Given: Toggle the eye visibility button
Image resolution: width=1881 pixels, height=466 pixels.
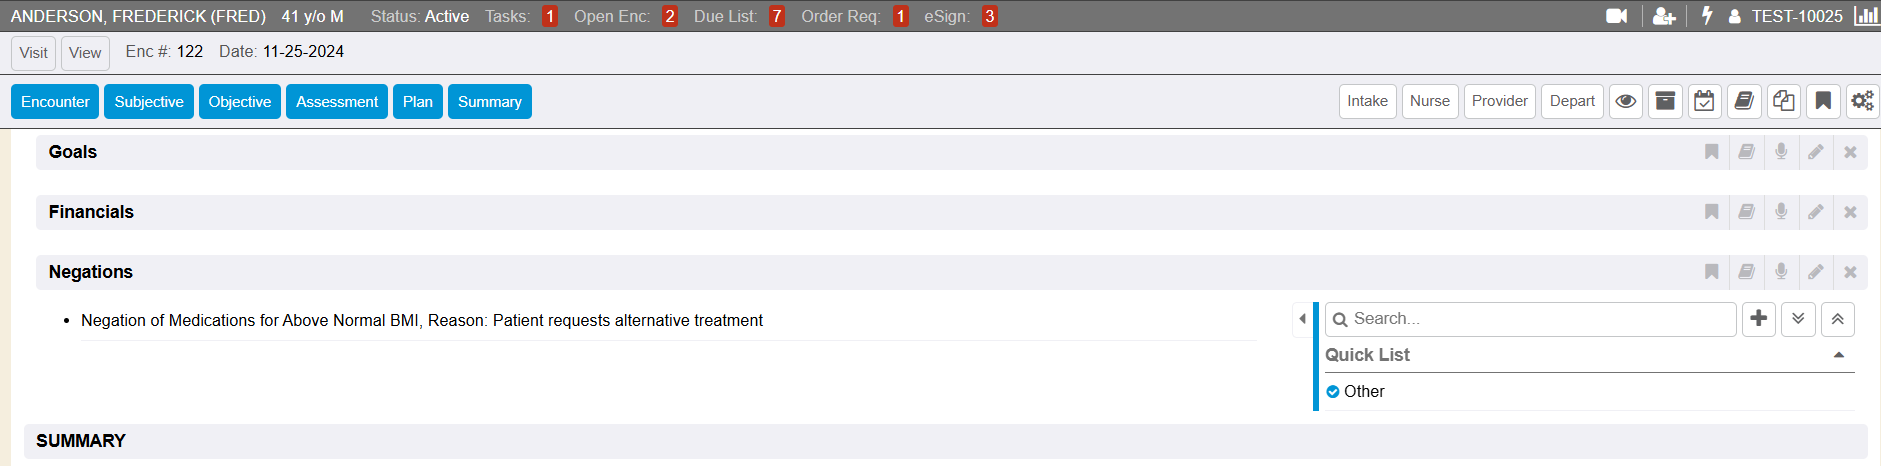Looking at the screenshot, I should (1626, 101).
